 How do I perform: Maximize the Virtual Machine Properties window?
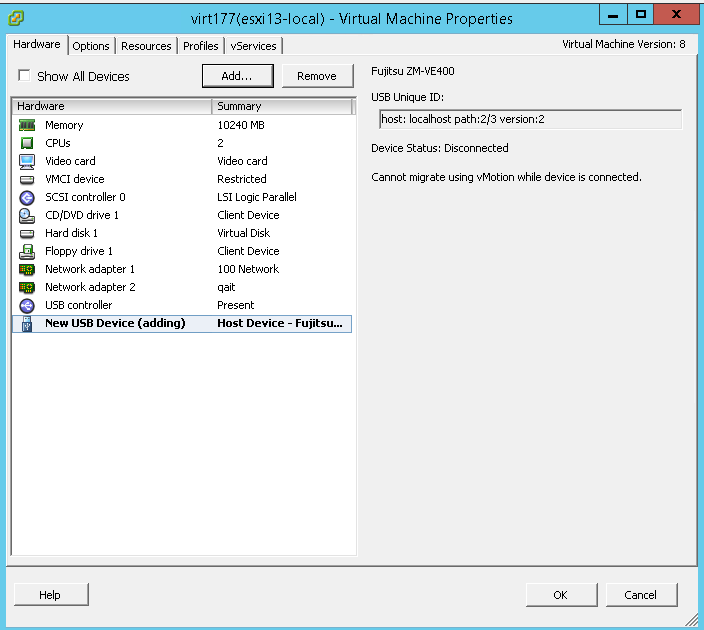point(641,15)
